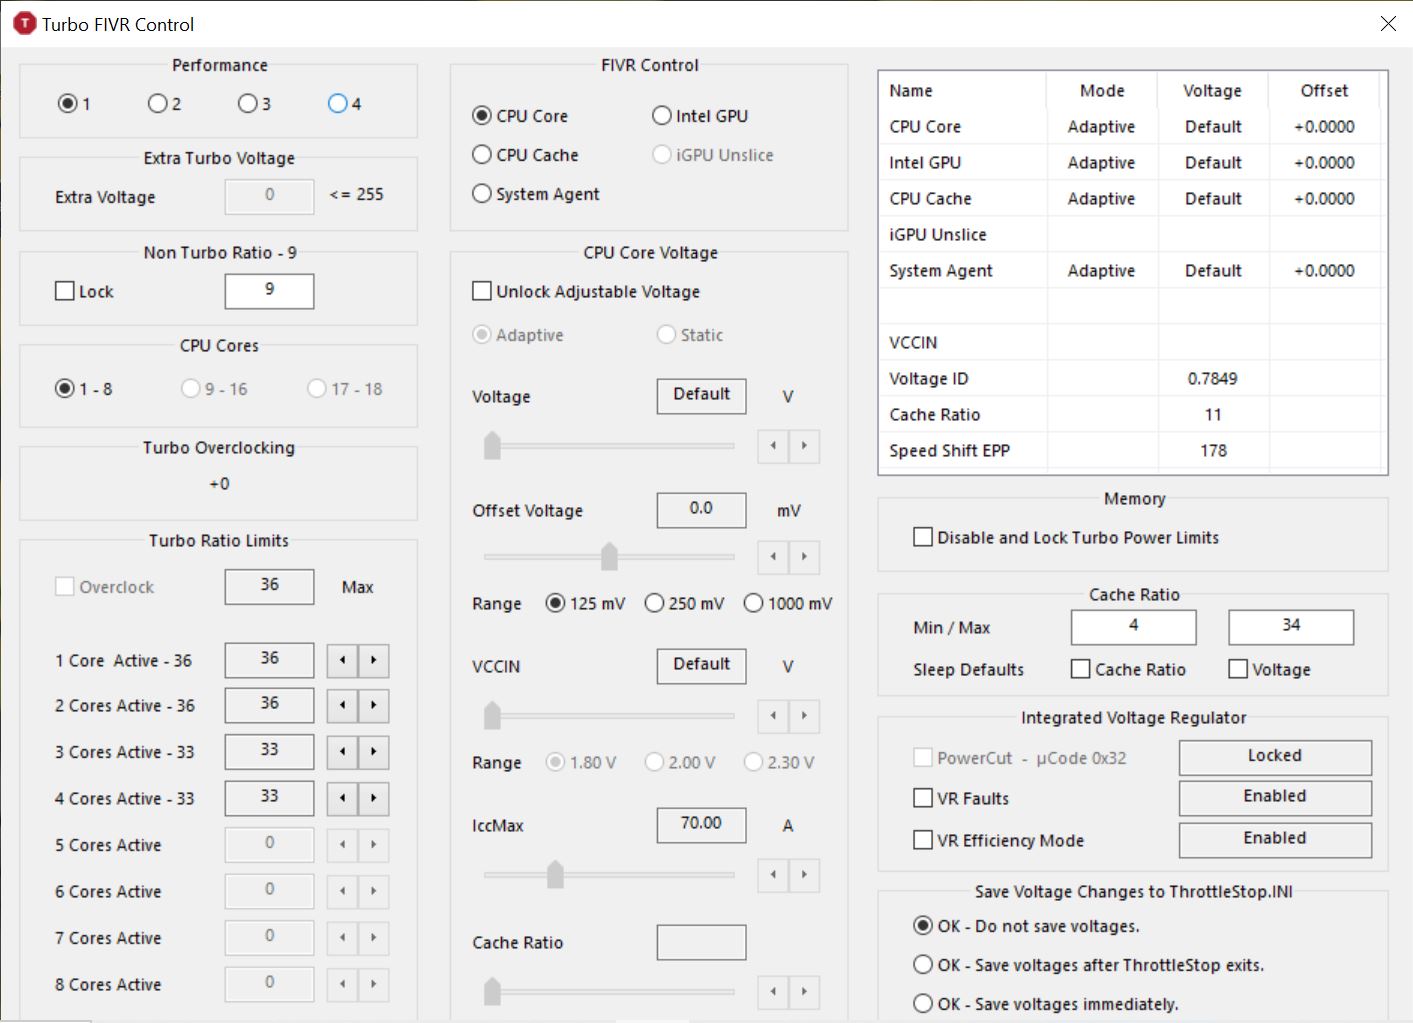Click 1 Core Active ratio field
This screenshot has height=1023, width=1413.
[269, 660]
